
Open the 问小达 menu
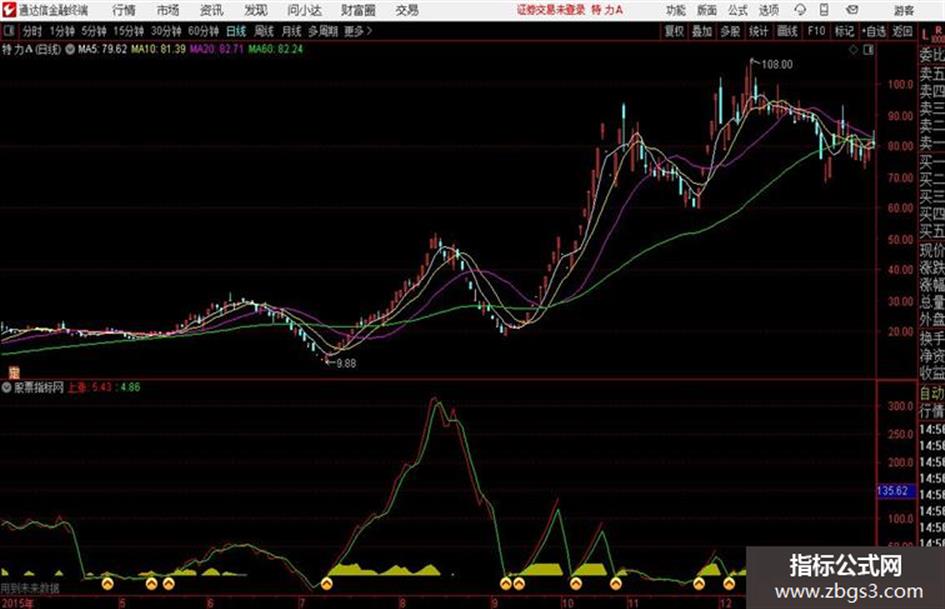pos(304,10)
